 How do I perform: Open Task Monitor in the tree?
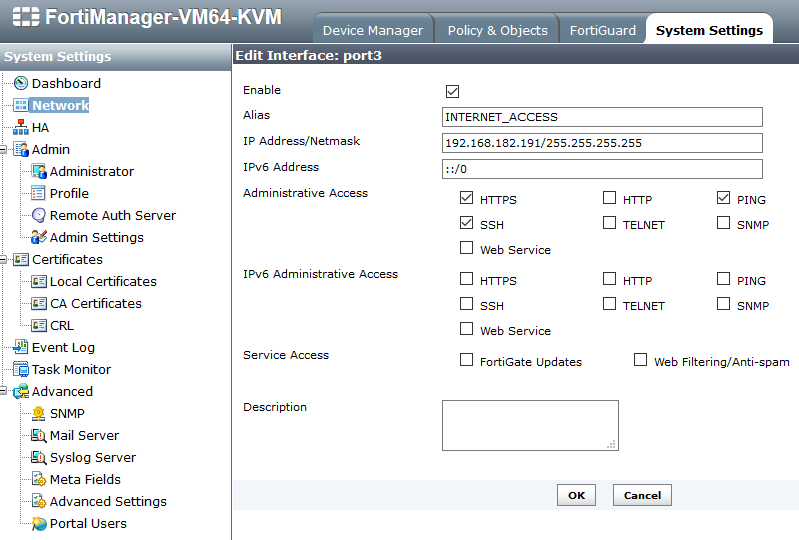pyautogui.click(x=71, y=369)
